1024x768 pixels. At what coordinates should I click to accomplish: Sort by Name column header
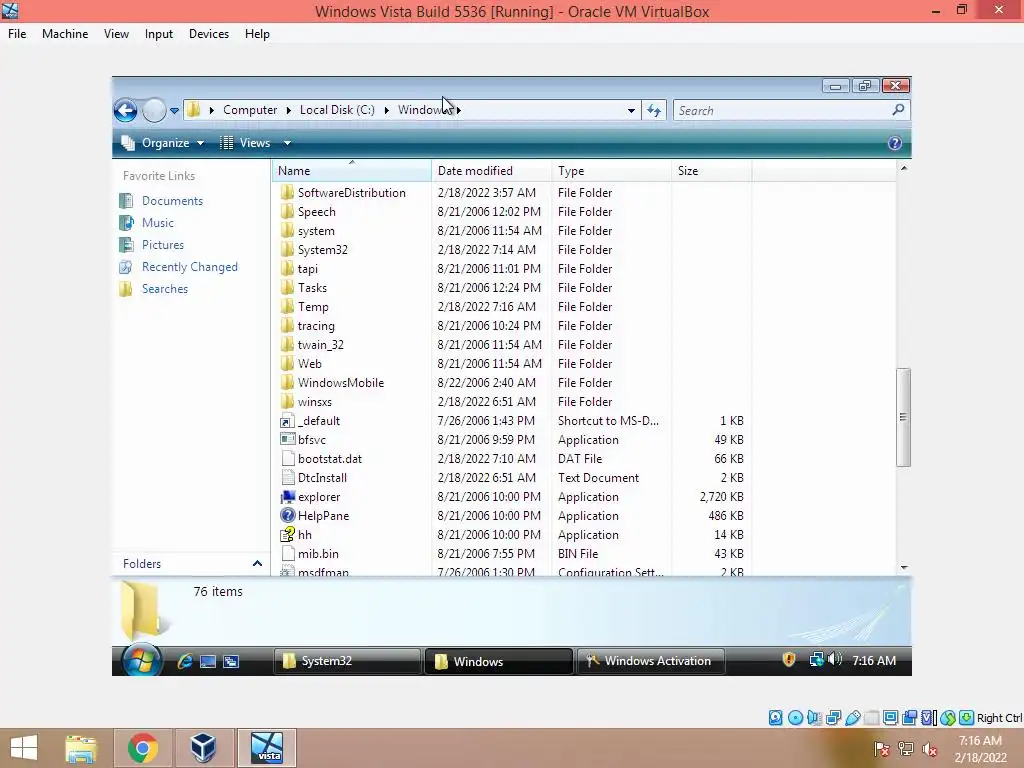point(351,170)
